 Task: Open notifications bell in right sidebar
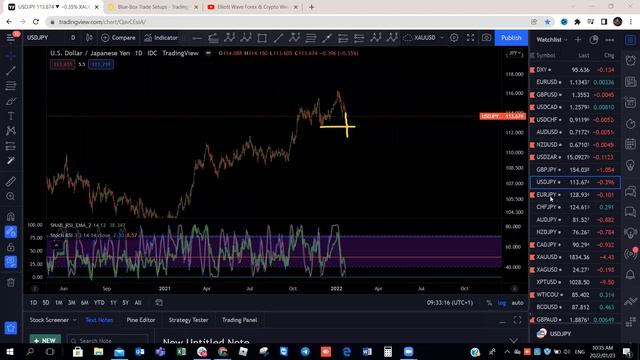point(631,274)
